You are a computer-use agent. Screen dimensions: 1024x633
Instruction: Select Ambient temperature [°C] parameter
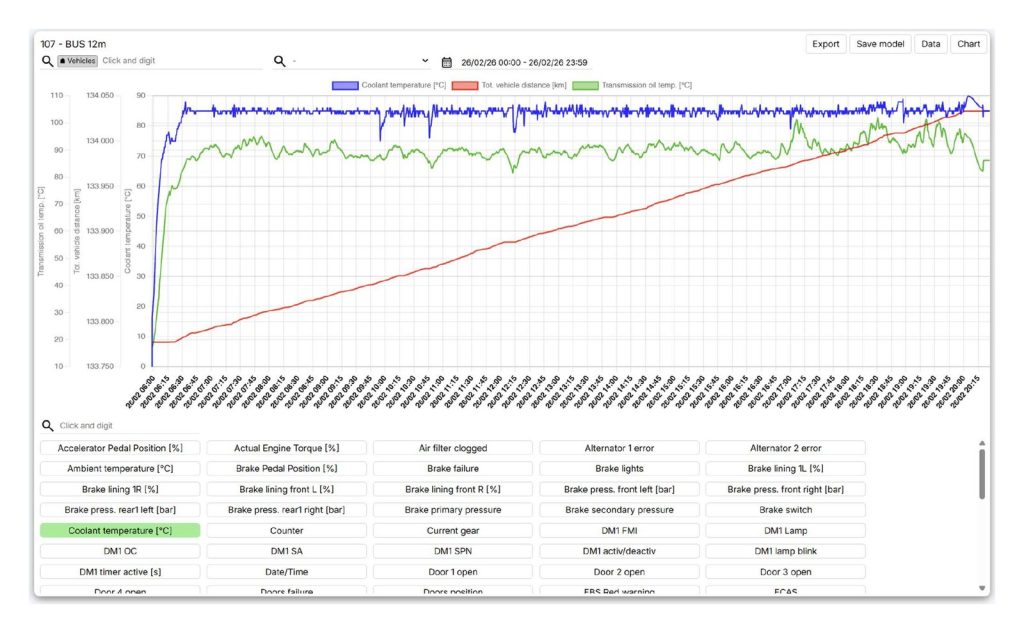coord(120,468)
